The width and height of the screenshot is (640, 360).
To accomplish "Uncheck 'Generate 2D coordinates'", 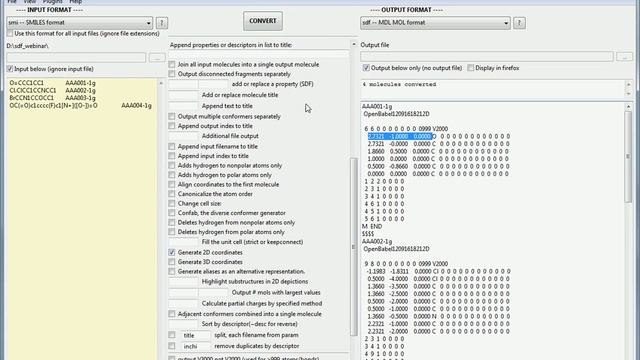I will click(172, 253).
